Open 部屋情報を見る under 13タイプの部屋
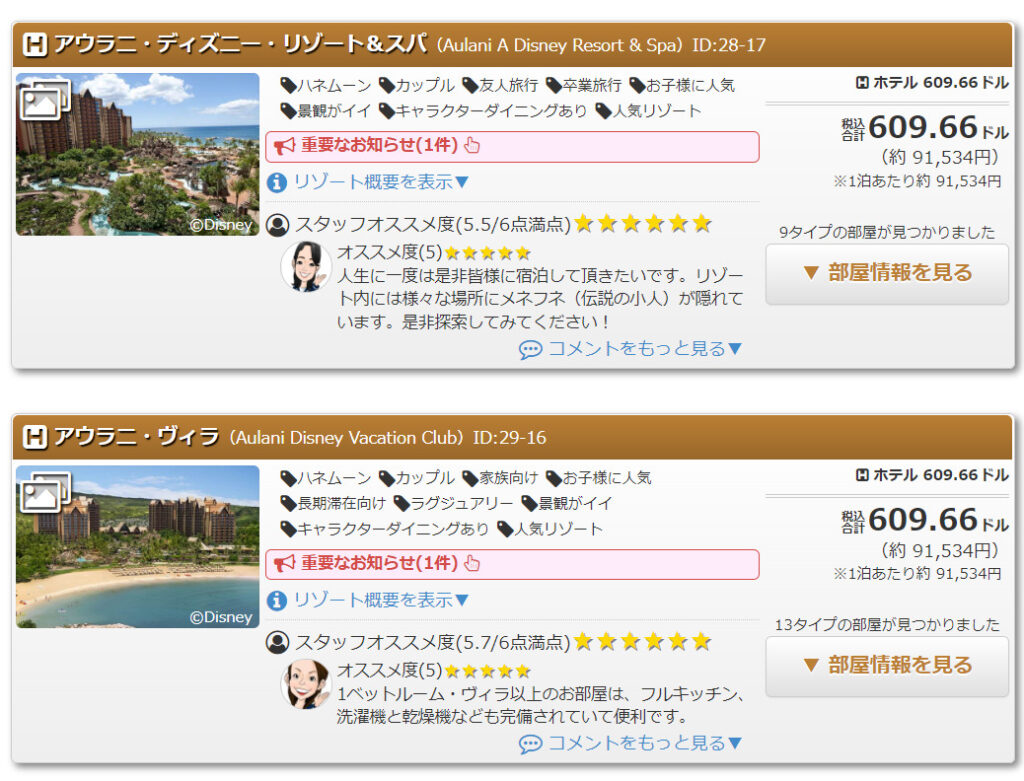This screenshot has height=781, width=1024. 887,666
